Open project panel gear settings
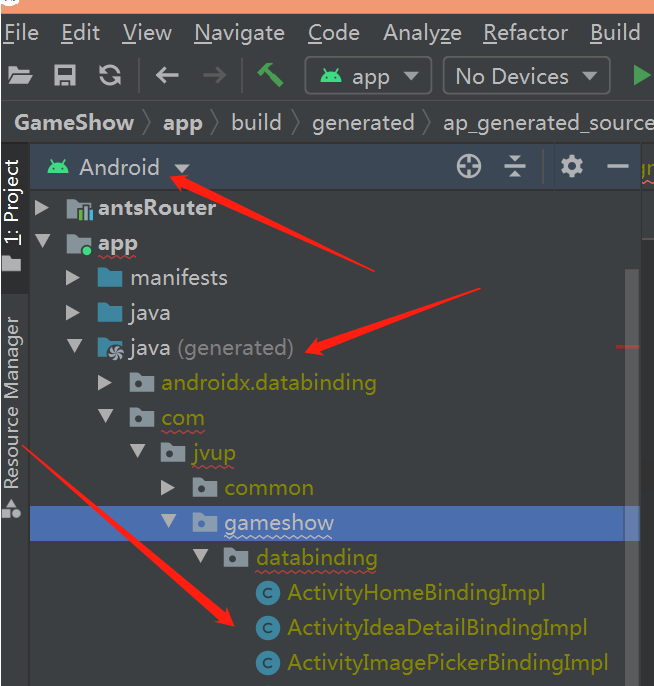Viewport: 654px width, 686px height. (x=572, y=167)
